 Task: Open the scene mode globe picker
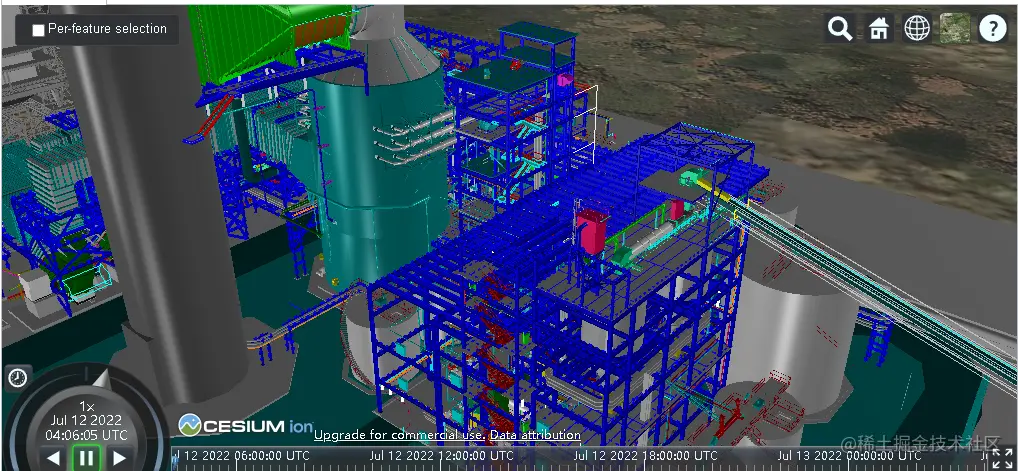[x=917, y=29]
